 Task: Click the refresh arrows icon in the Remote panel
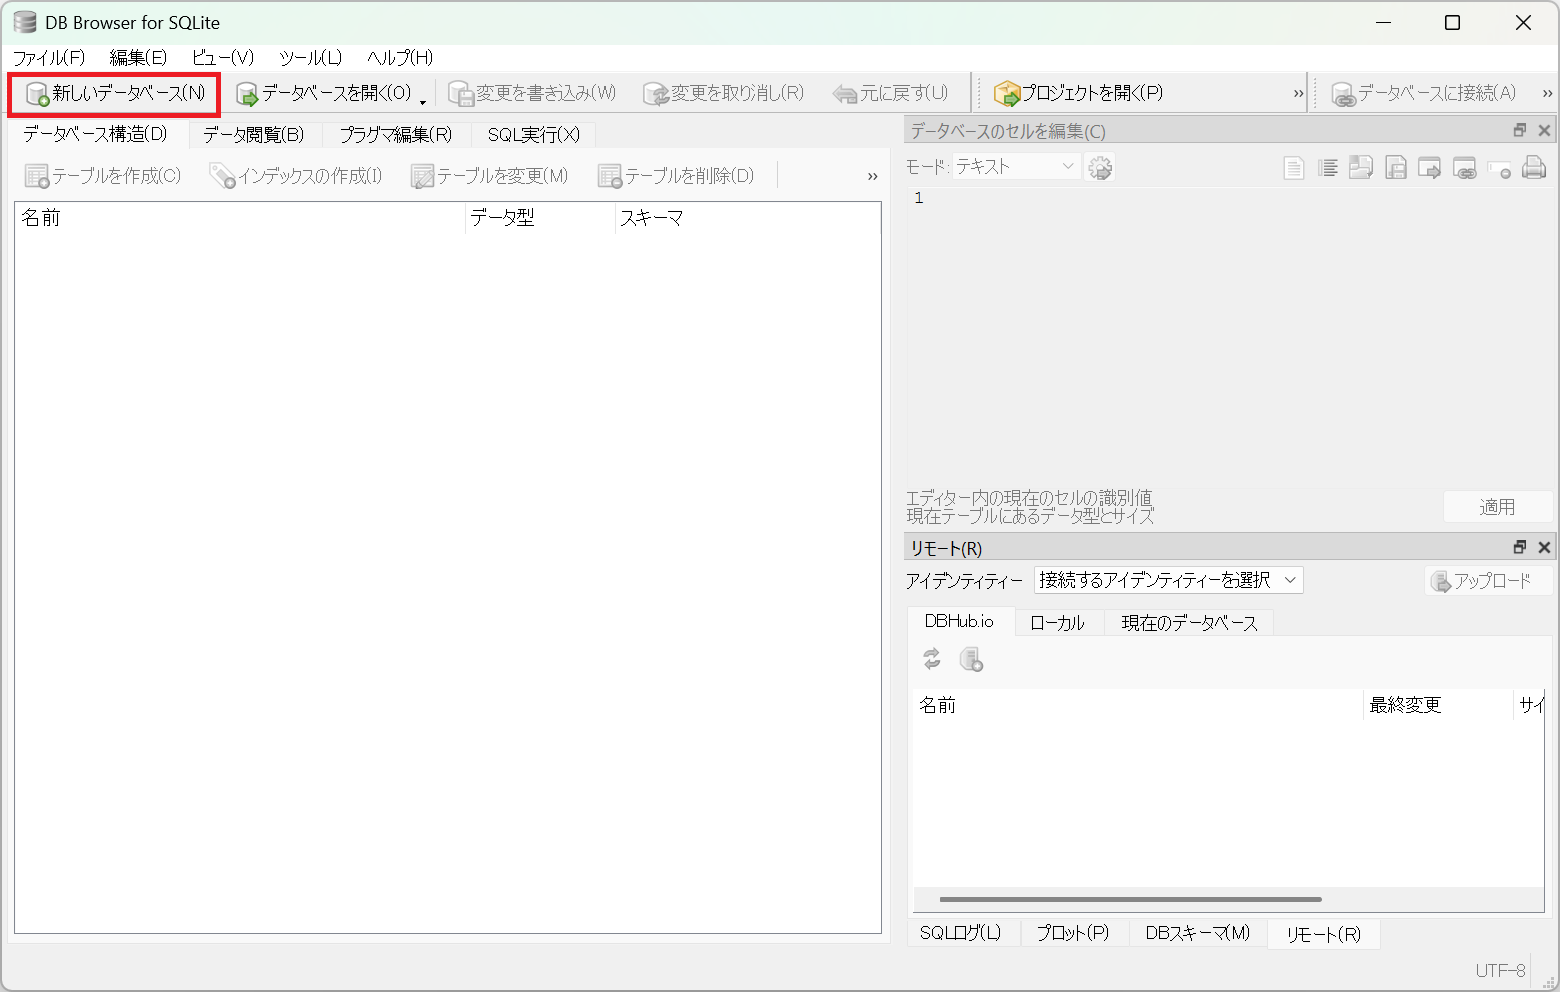(932, 659)
